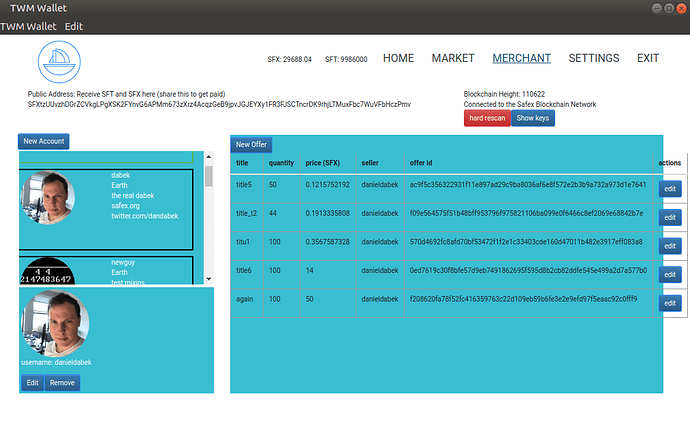Click 'username: danieldabek' label
690x422 pixels.
tap(56, 363)
